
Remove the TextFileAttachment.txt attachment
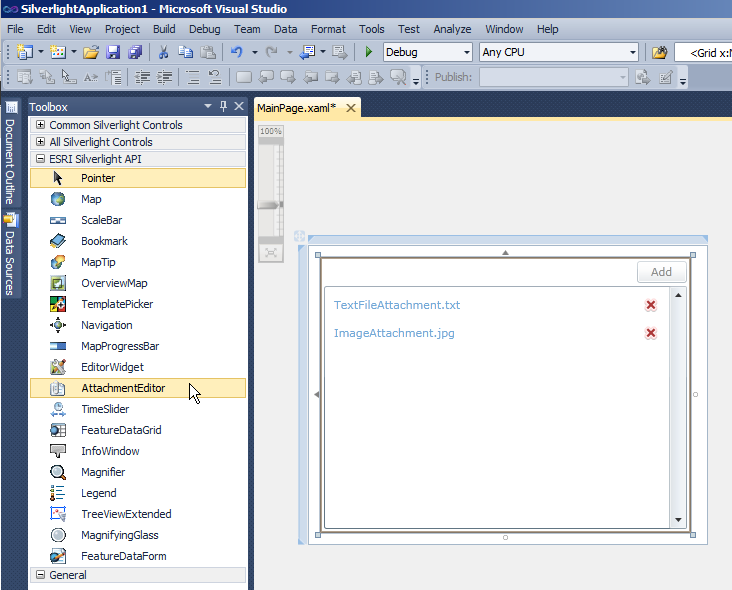(651, 305)
